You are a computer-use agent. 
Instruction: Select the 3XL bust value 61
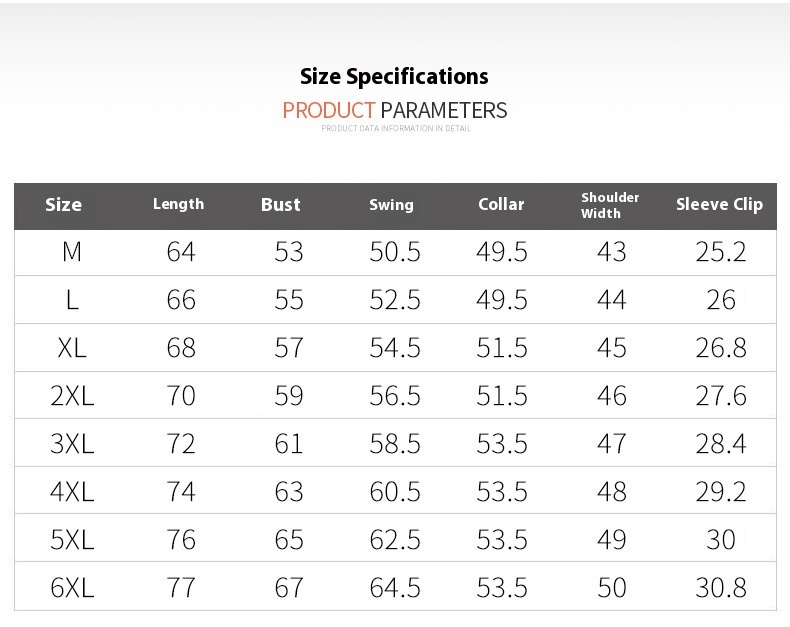[289, 444]
